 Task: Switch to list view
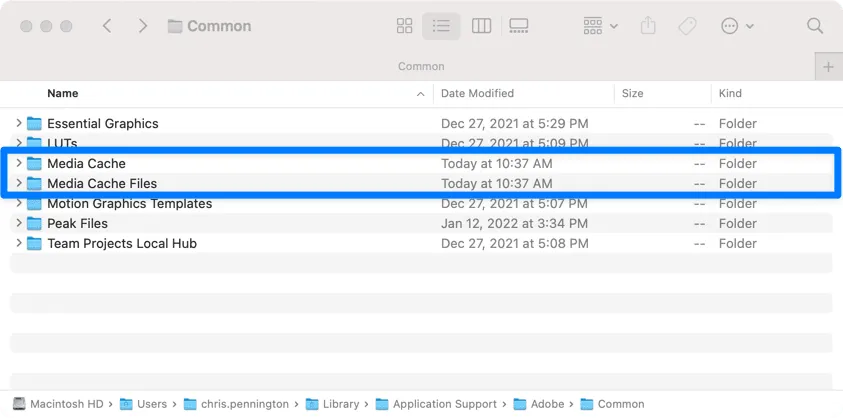(441, 26)
